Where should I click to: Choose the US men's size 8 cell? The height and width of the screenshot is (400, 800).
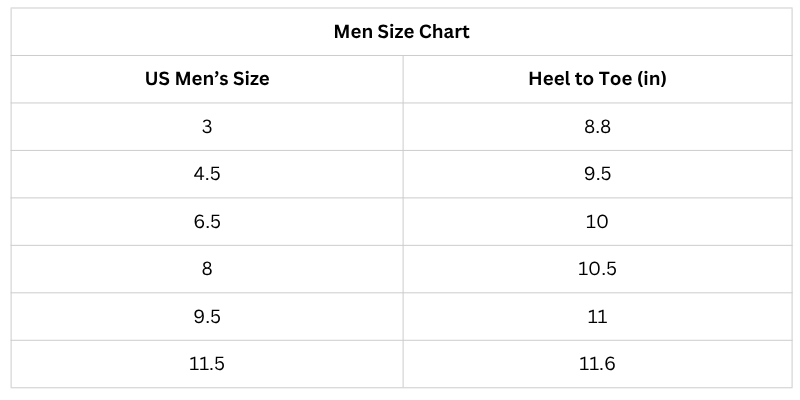pos(207,269)
